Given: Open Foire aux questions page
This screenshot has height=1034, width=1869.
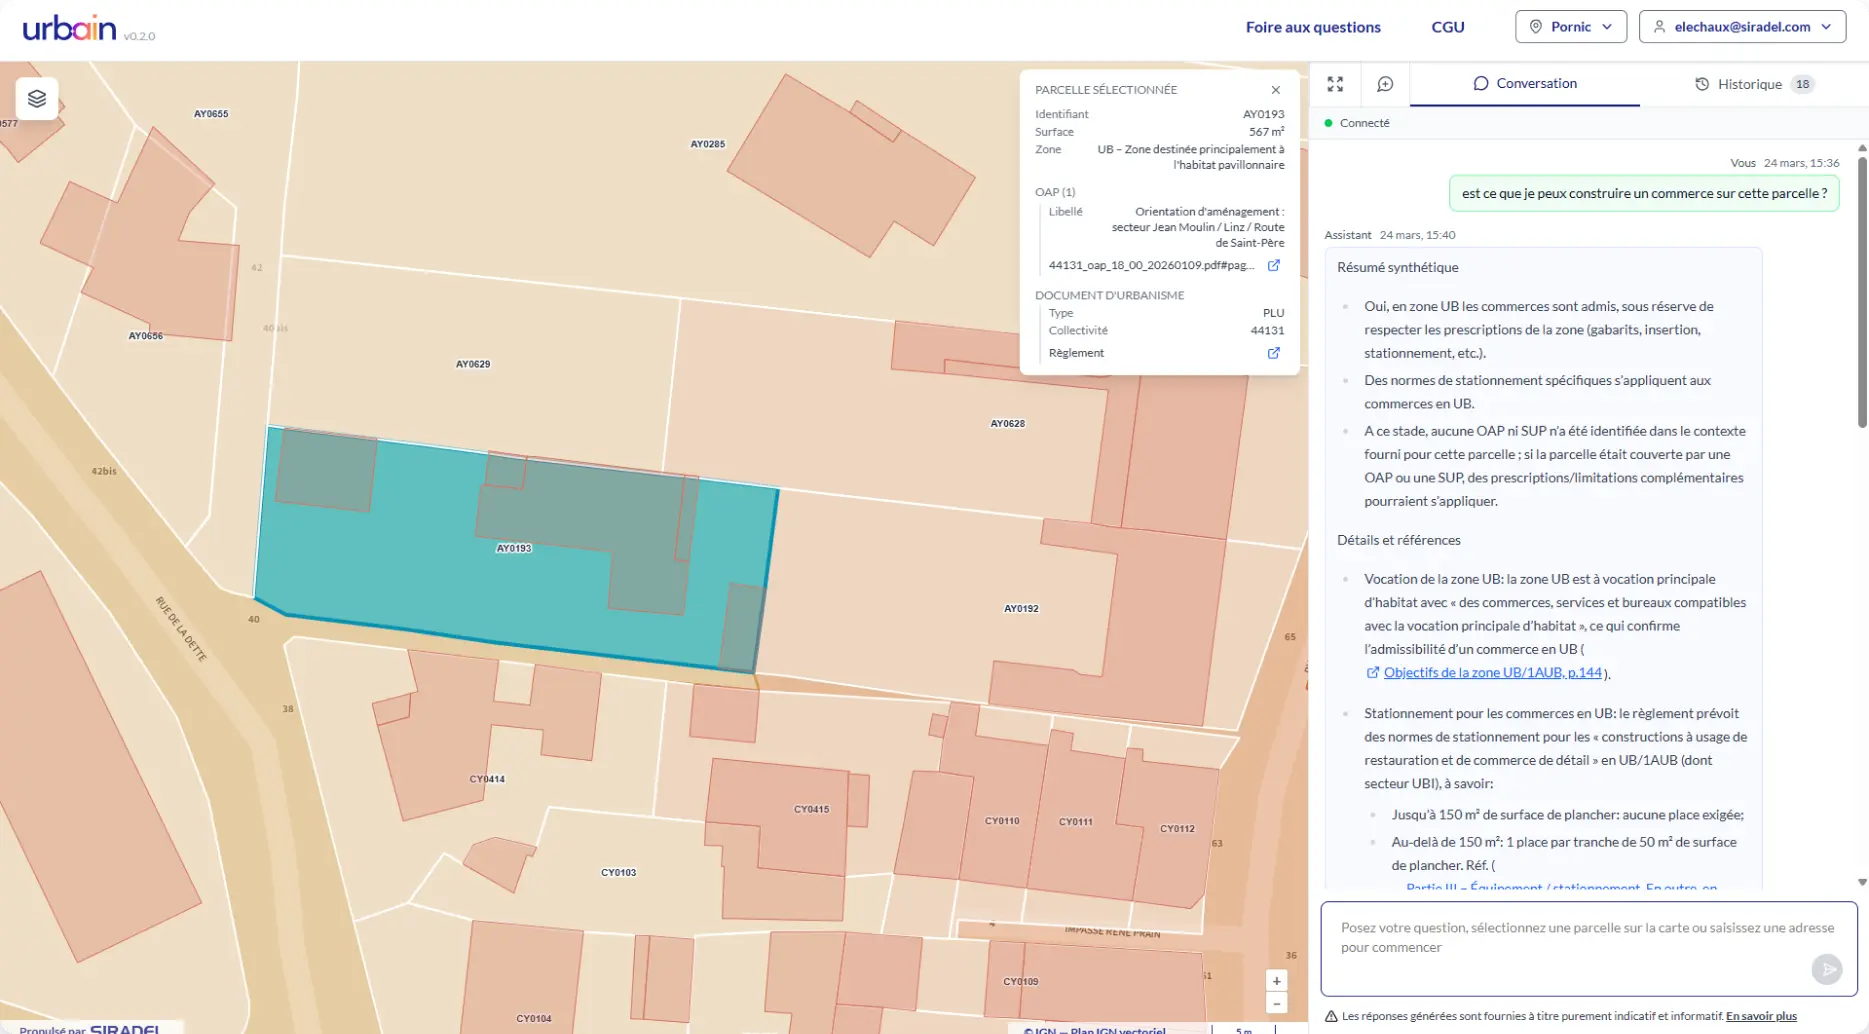Looking at the screenshot, I should pyautogui.click(x=1313, y=27).
